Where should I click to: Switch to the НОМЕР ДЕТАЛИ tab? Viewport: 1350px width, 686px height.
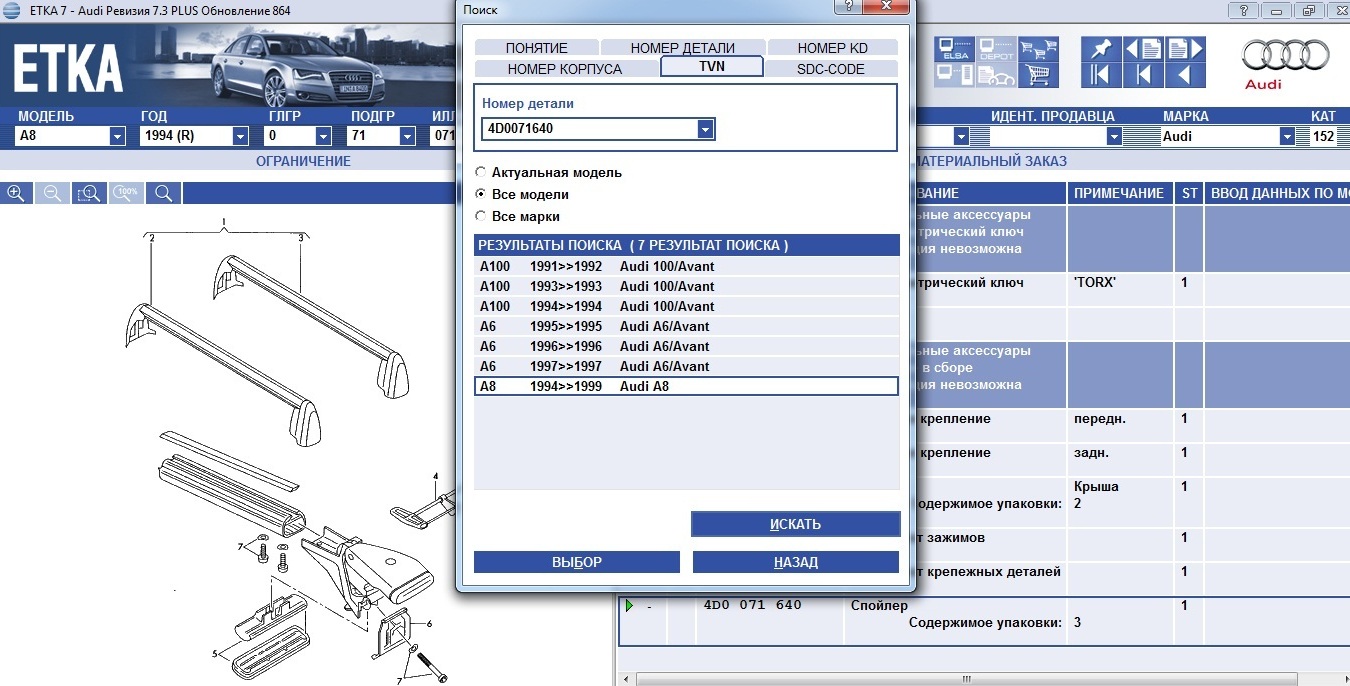coord(682,48)
